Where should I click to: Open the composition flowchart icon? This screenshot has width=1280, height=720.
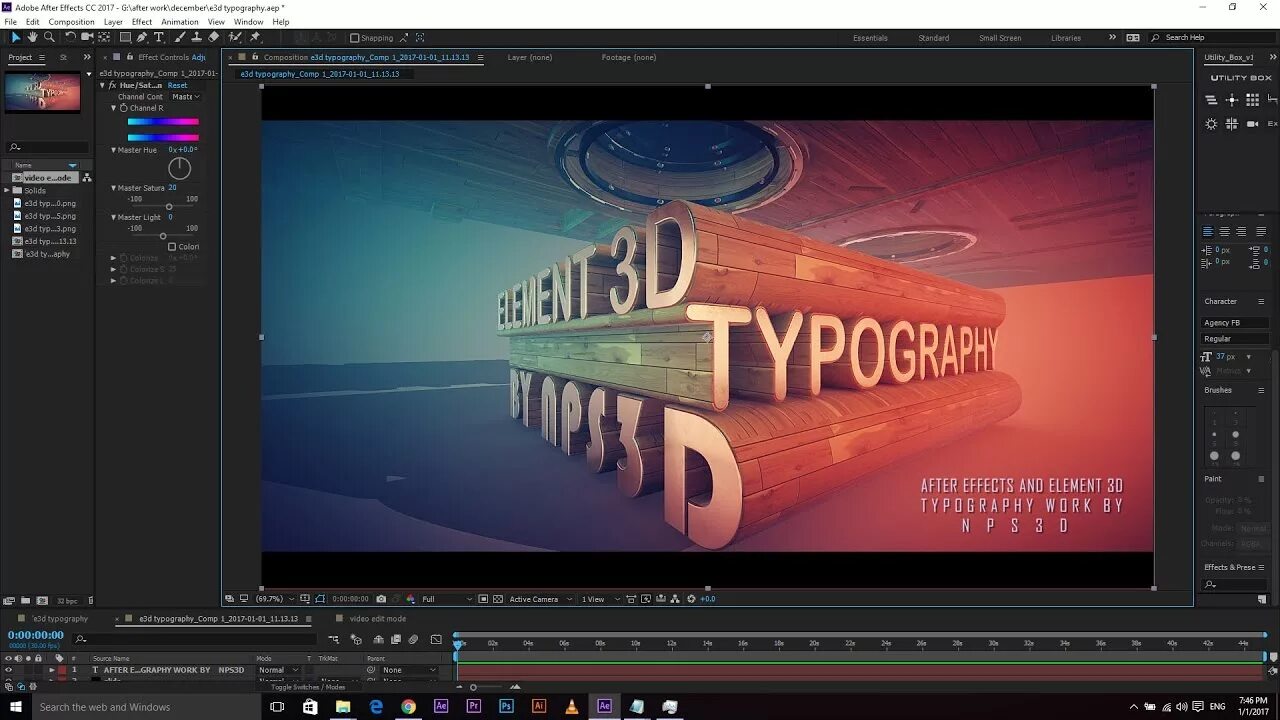675,599
